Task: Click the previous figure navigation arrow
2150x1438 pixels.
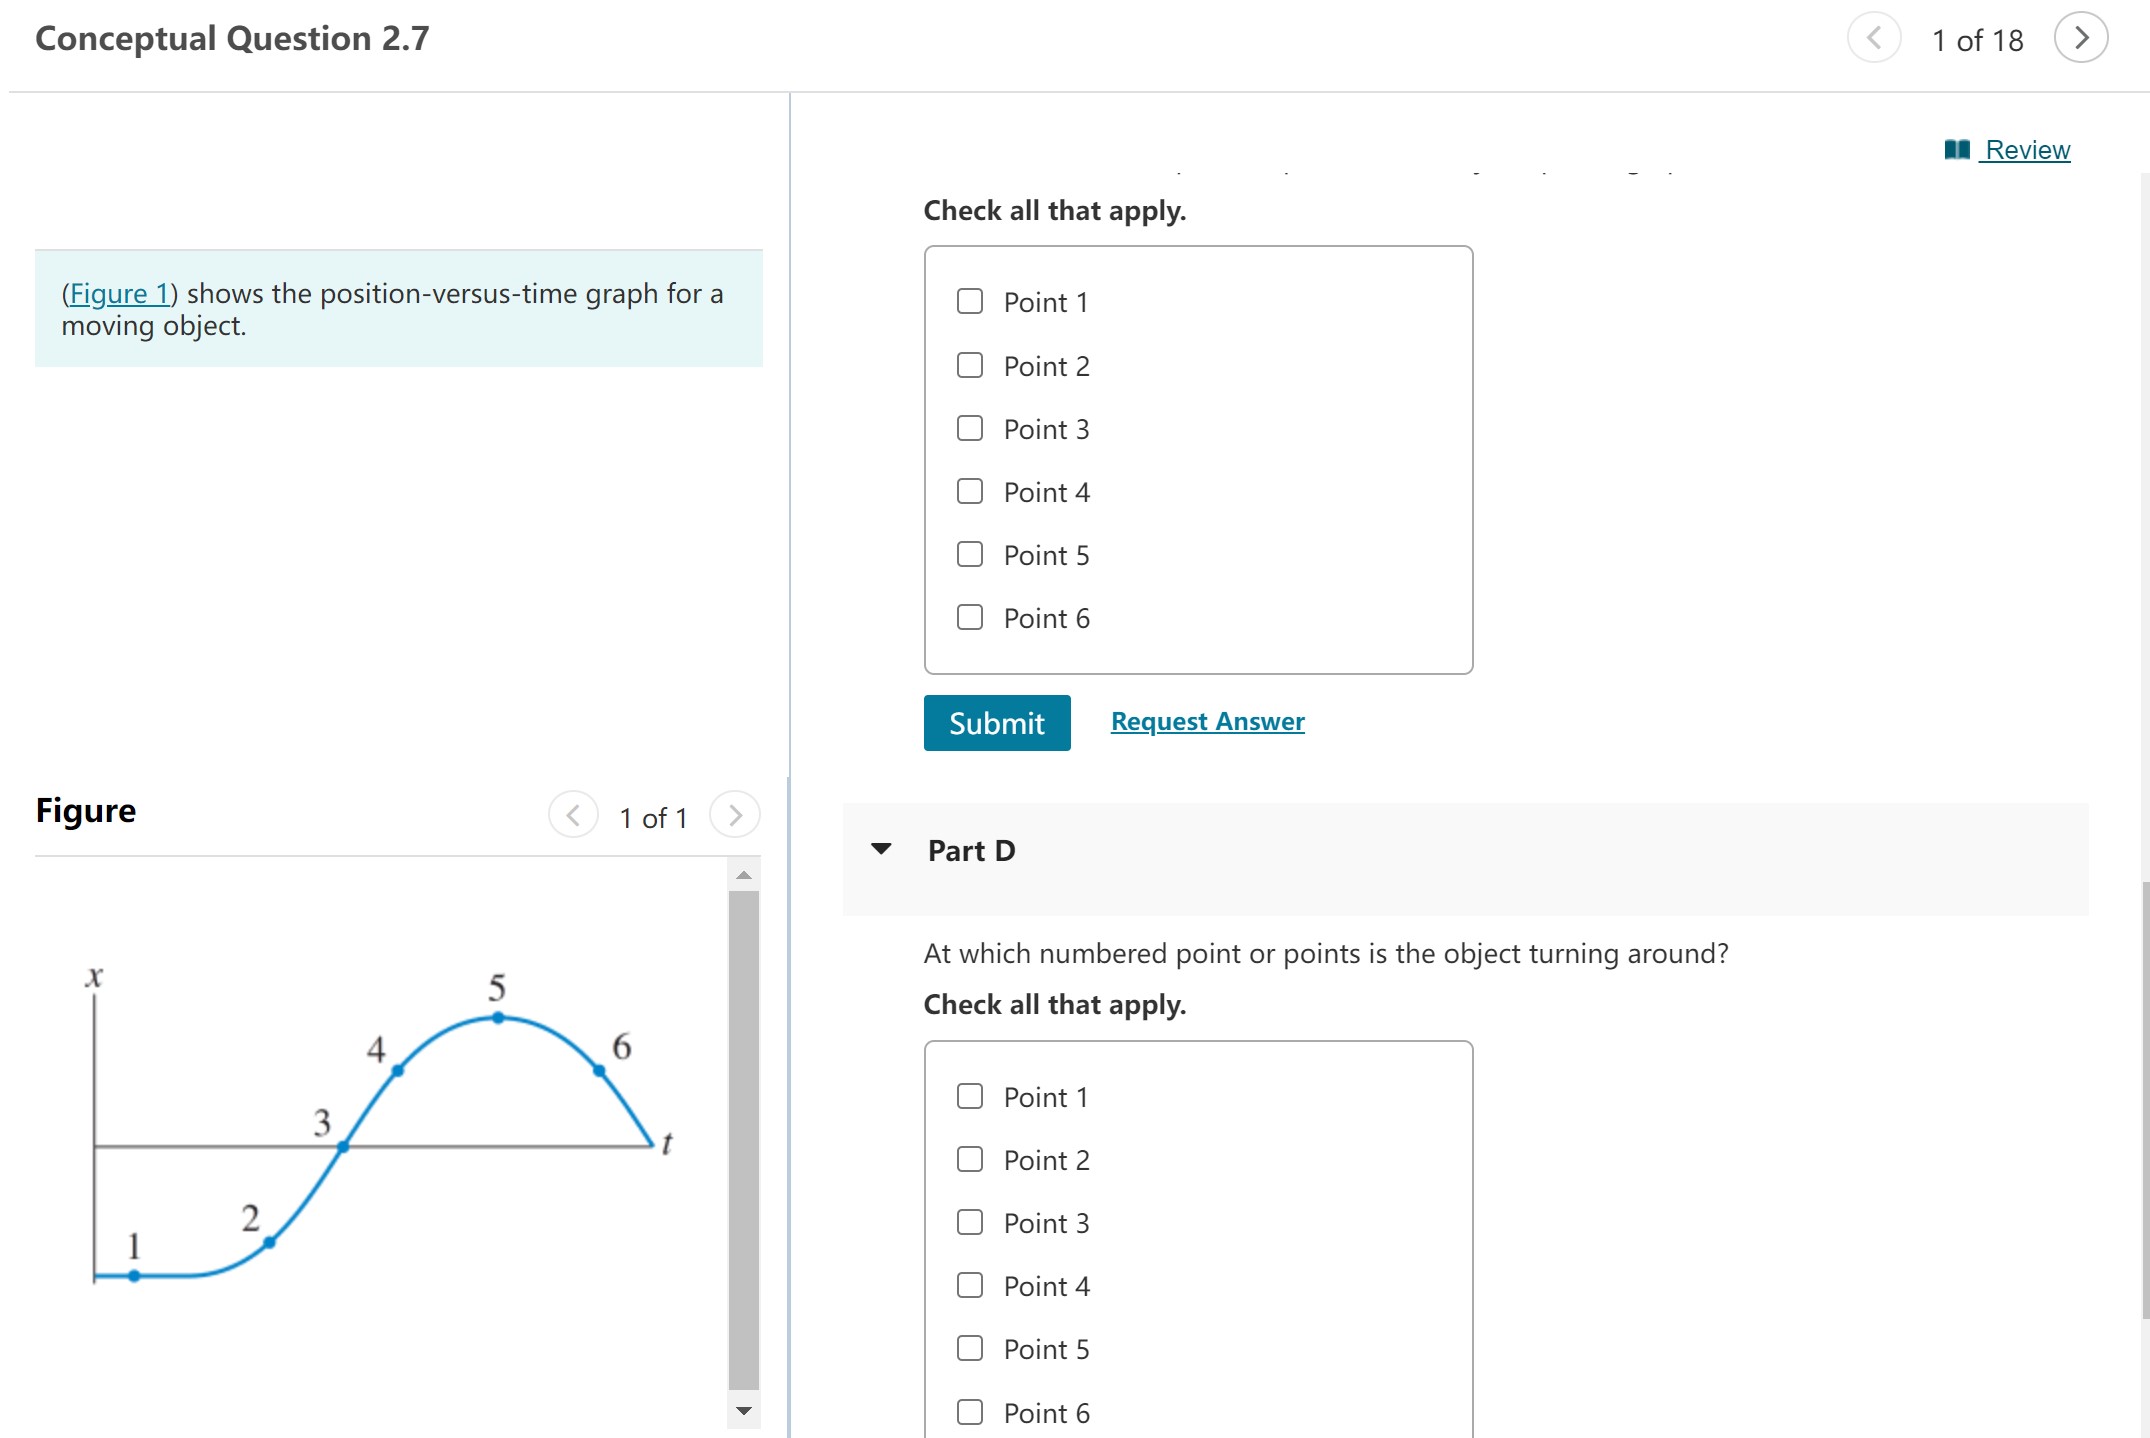Action: point(572,815)
